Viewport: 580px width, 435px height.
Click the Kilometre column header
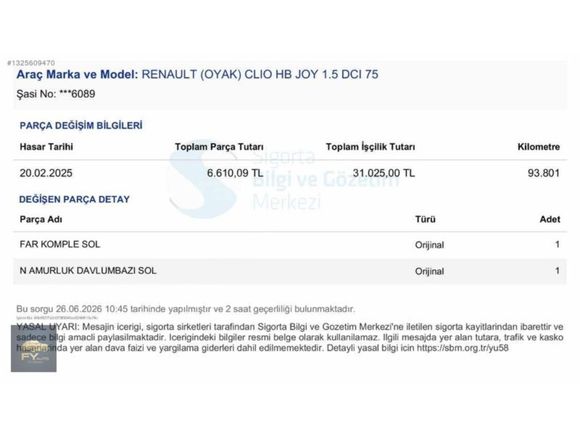point(538,147)
